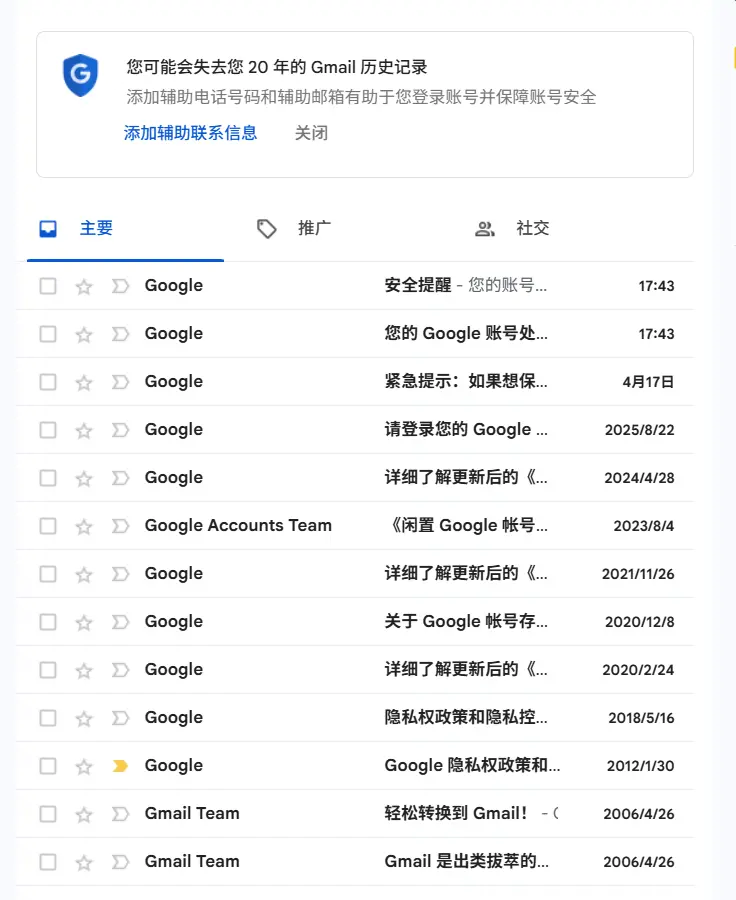
Task: Star the 2021/11/26 email
Action: coord(84,574)
